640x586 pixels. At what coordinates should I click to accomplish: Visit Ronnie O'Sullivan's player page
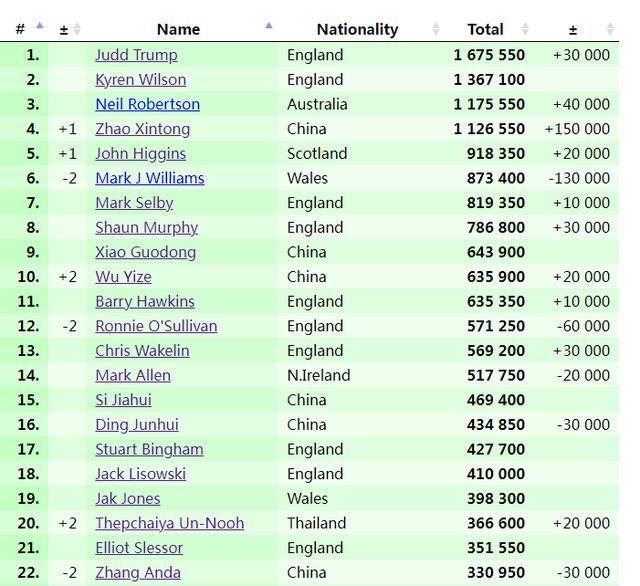point(155,326)
